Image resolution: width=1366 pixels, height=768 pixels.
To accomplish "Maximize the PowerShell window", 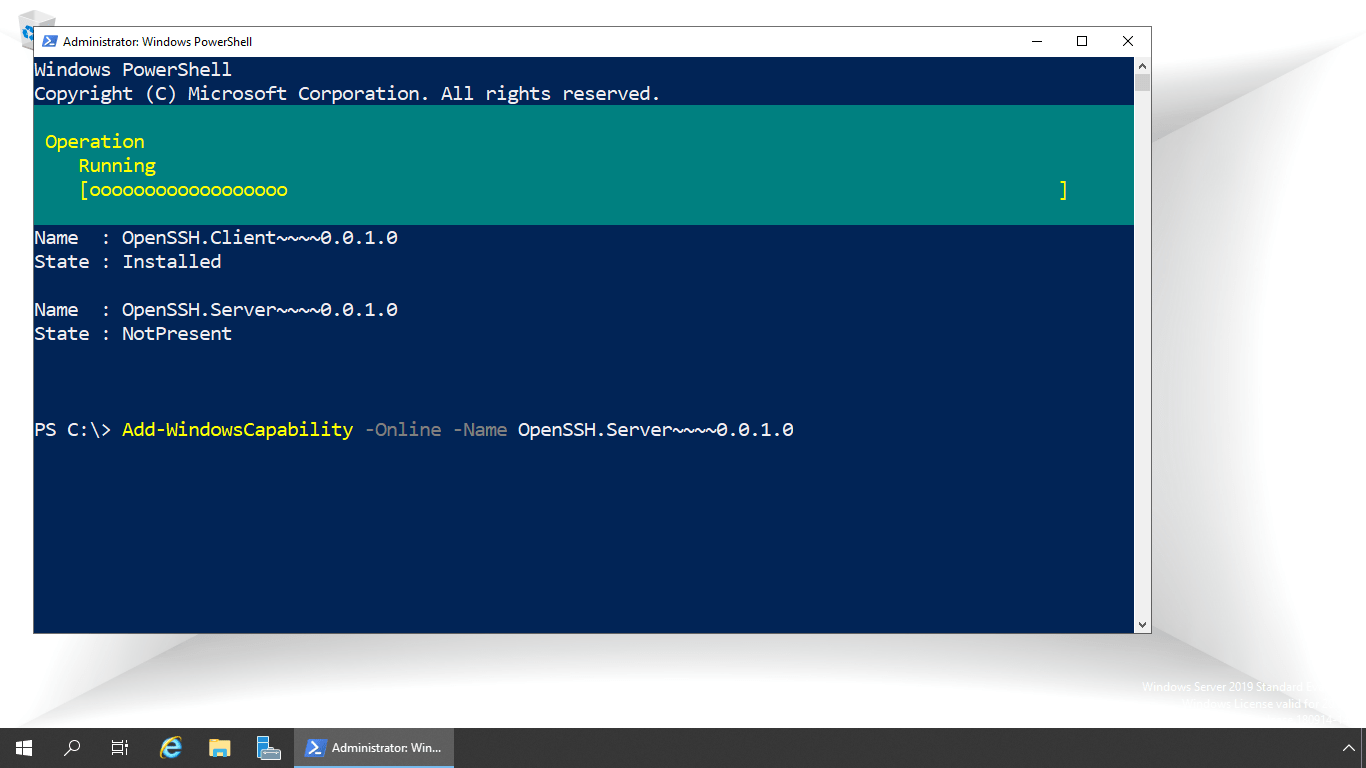I will point(1081,42).
